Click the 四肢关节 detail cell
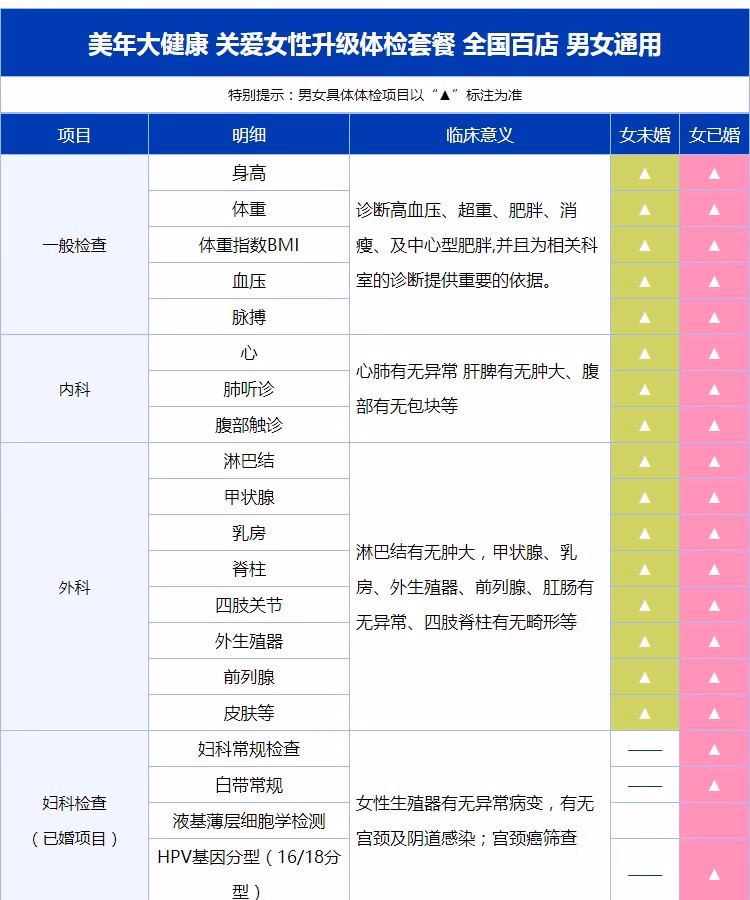This screenshot has height=900, width=750. click(248, 605)
